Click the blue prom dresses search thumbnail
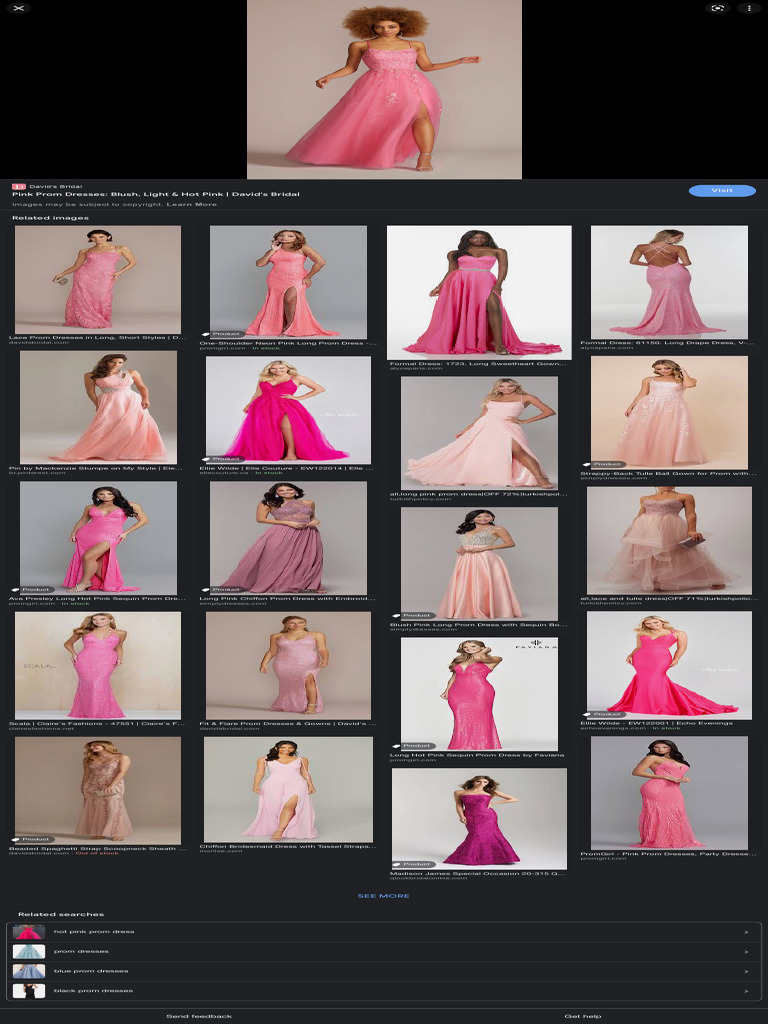Image resolution: width=768 pixels, height=1024 pixels. (x=28, y=971)
